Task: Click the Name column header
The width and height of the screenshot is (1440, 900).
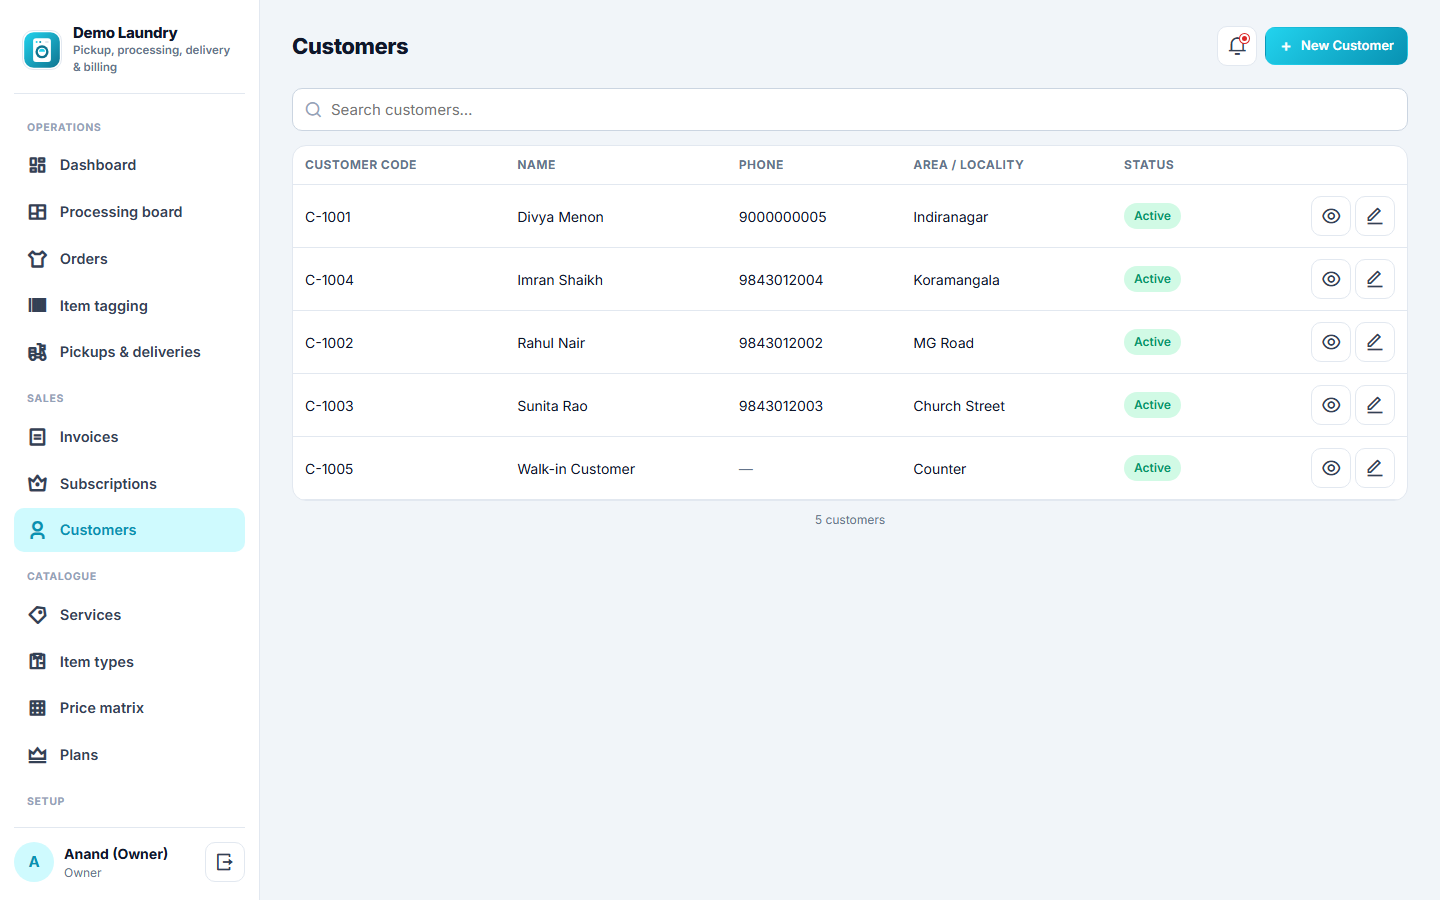Action: point(536,165)
